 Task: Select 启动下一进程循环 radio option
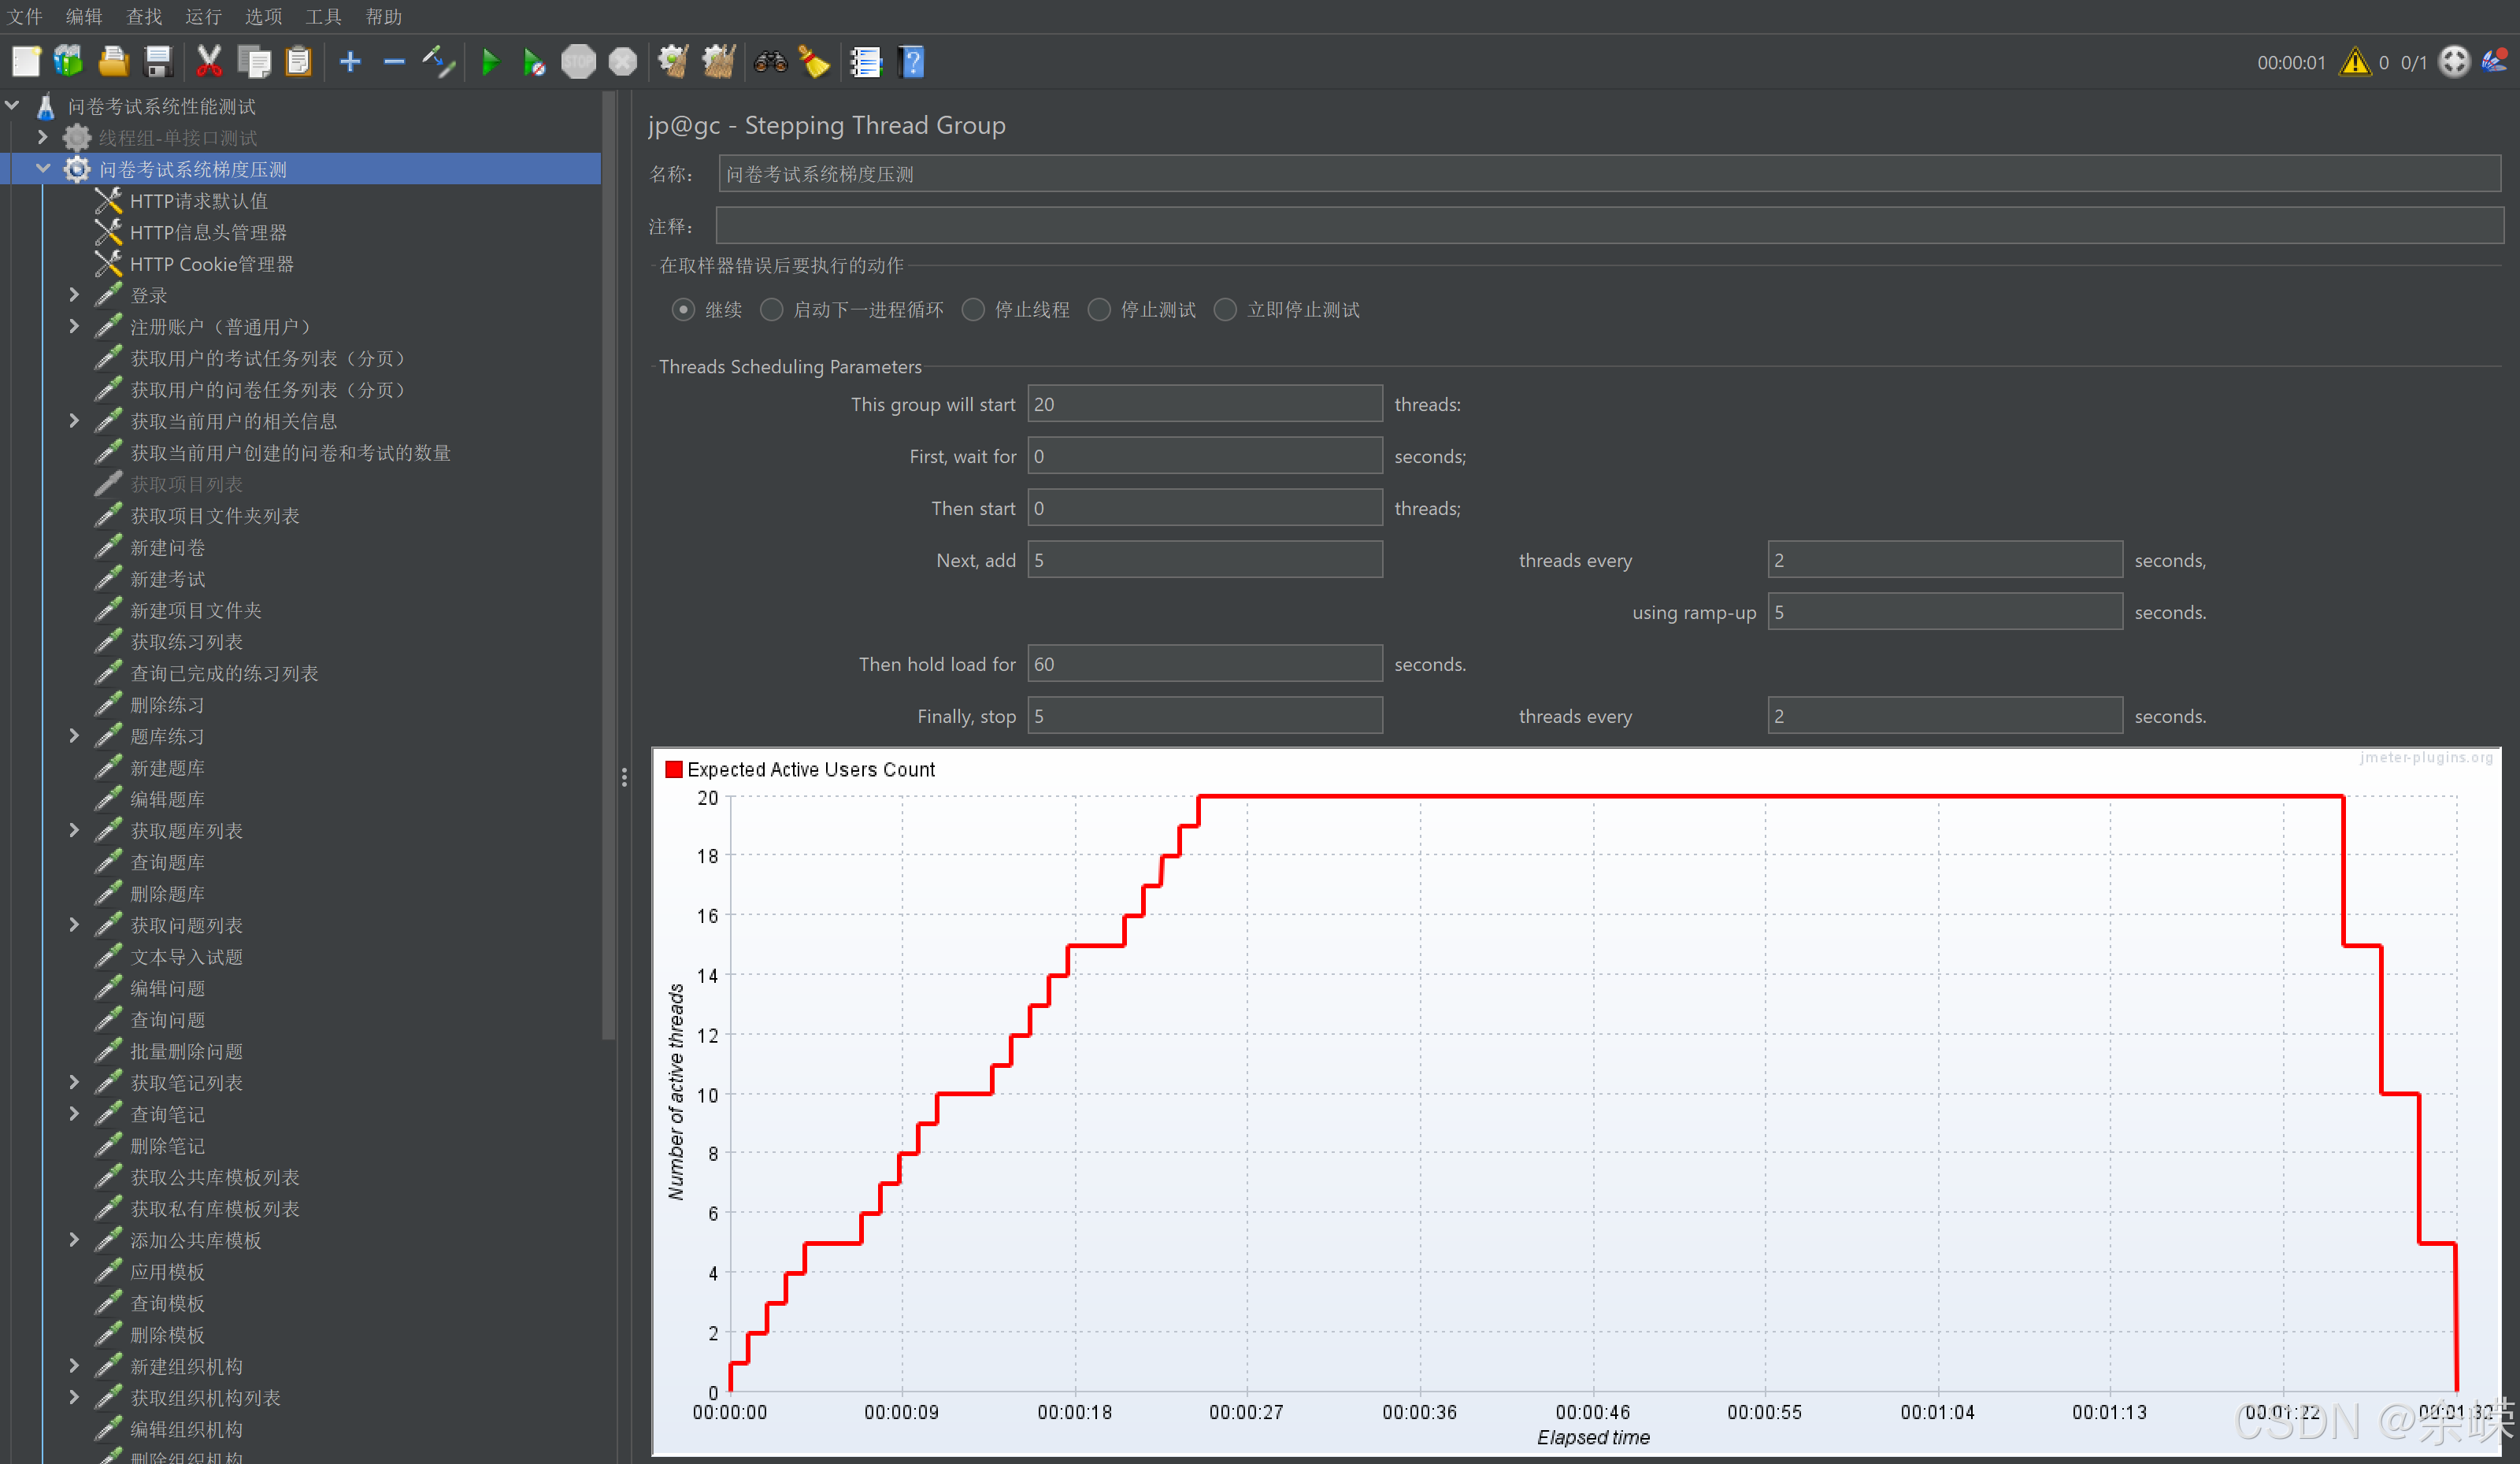click(x=771, y=310)
